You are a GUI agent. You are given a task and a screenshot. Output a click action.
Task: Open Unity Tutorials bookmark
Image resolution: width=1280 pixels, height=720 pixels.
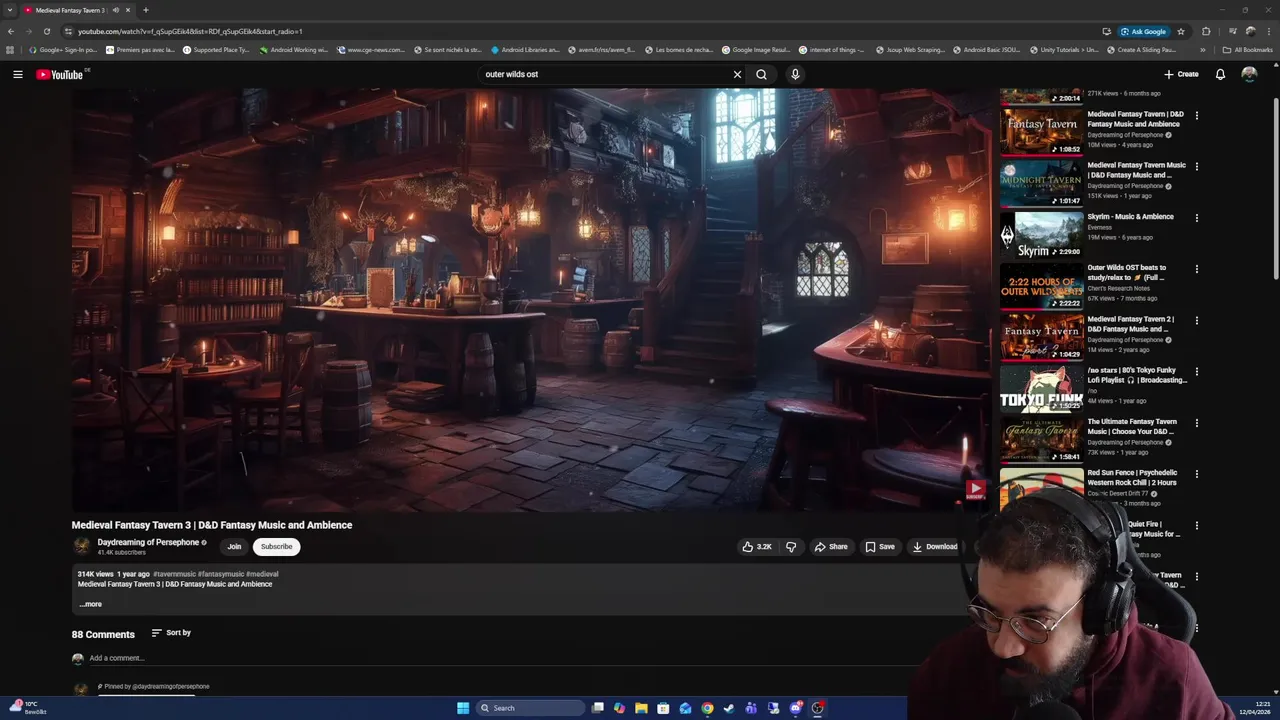[x=1063, y=49]
